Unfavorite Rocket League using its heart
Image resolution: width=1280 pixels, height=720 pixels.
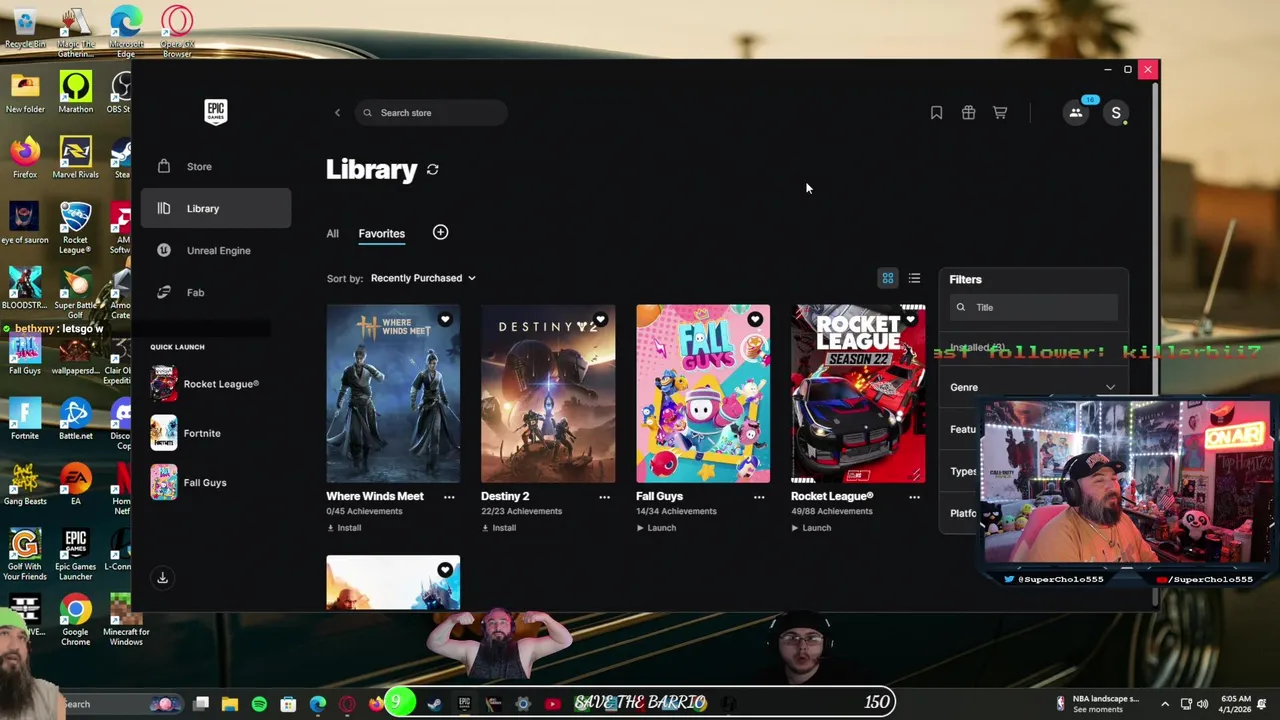(x=910, y=320)
